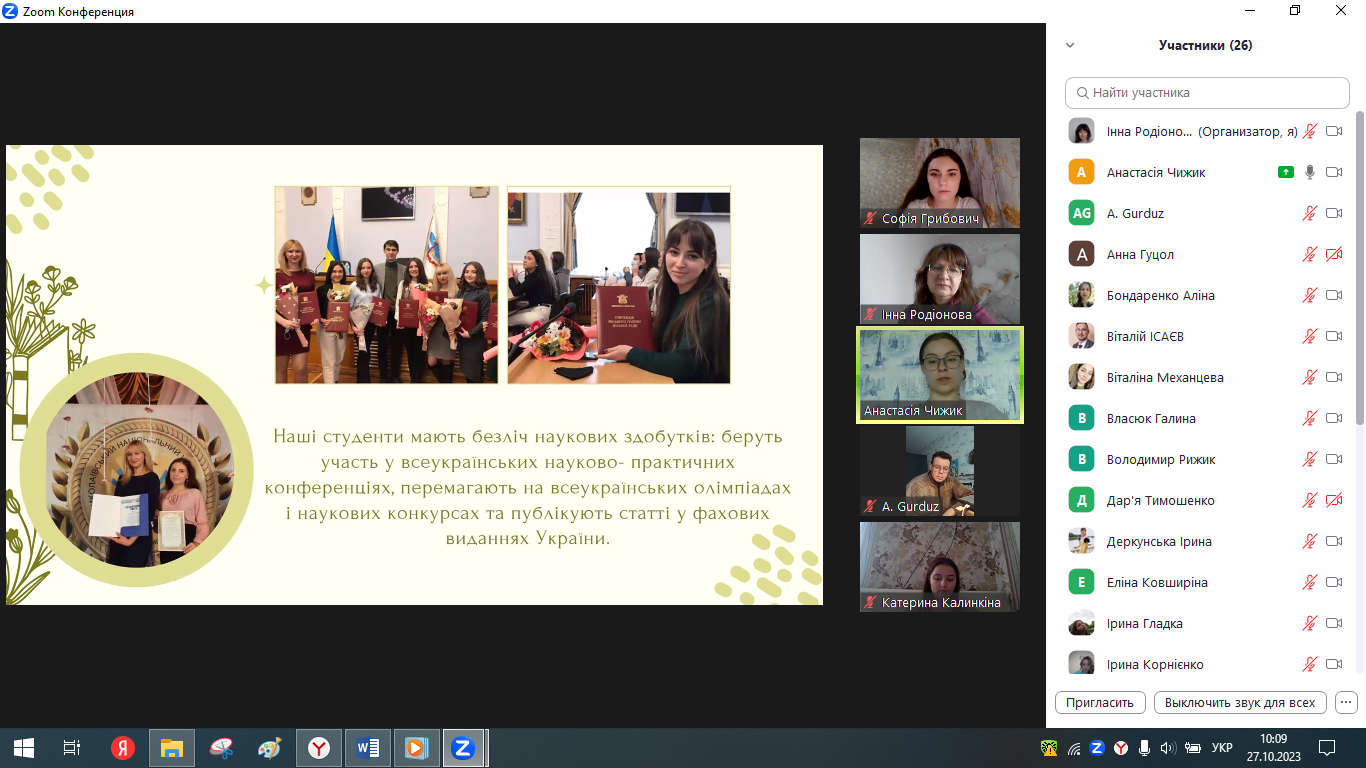Toggle the muted mic for Дар'я Тимошенко
This screenshot has height=768, width=1366.
pos(1310,500)
